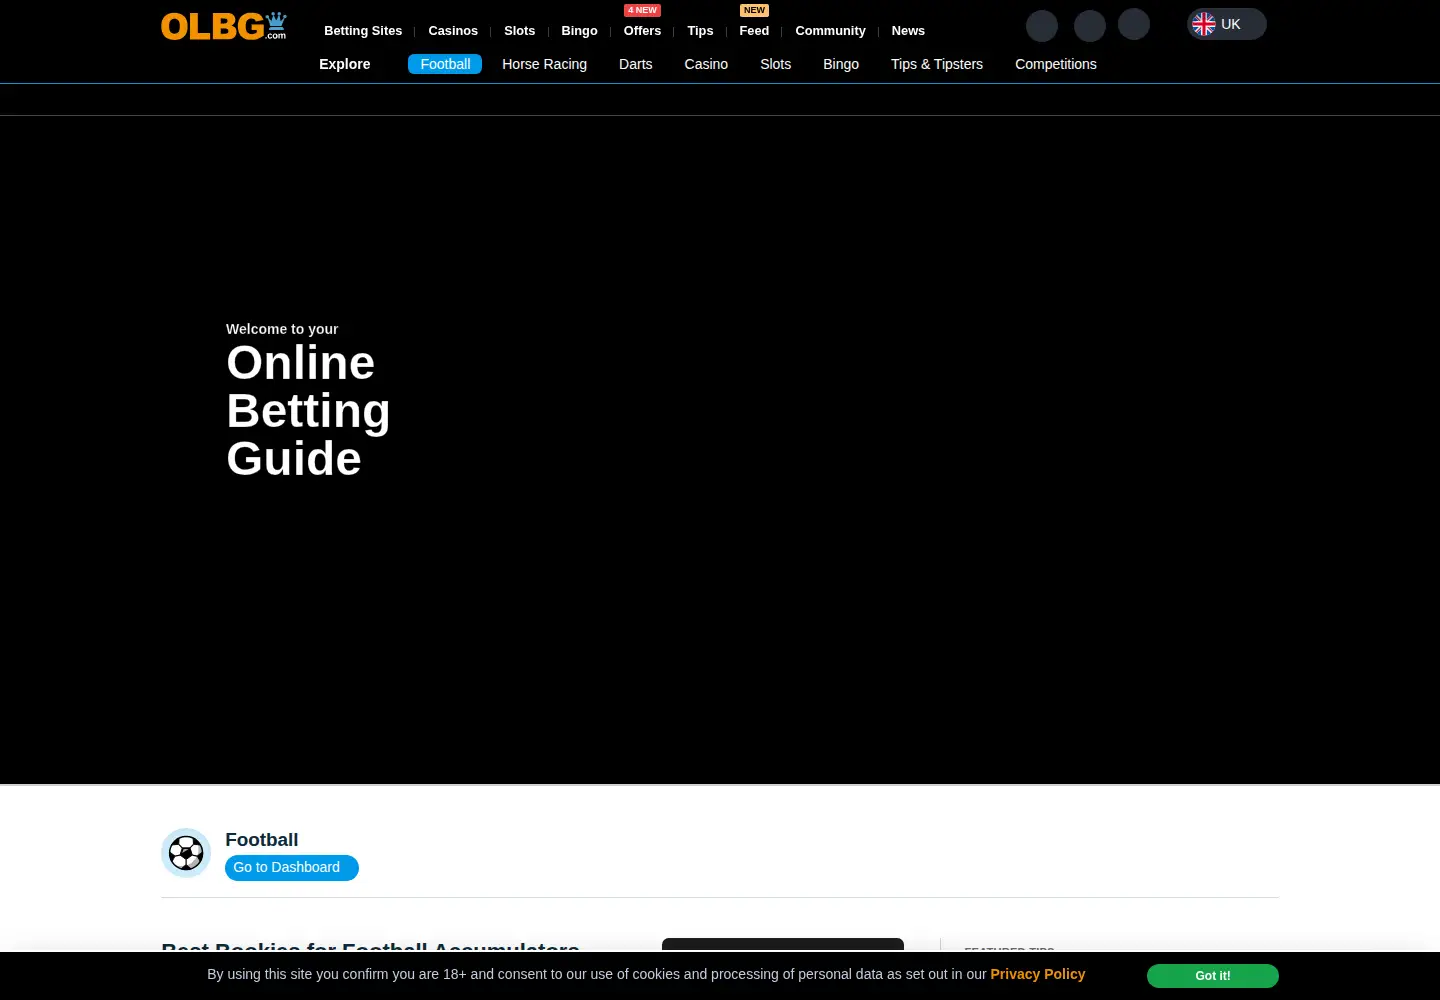Select Slots in the Explore bar
This screenshot has width=1440, height=1000.
coord(775,64)
